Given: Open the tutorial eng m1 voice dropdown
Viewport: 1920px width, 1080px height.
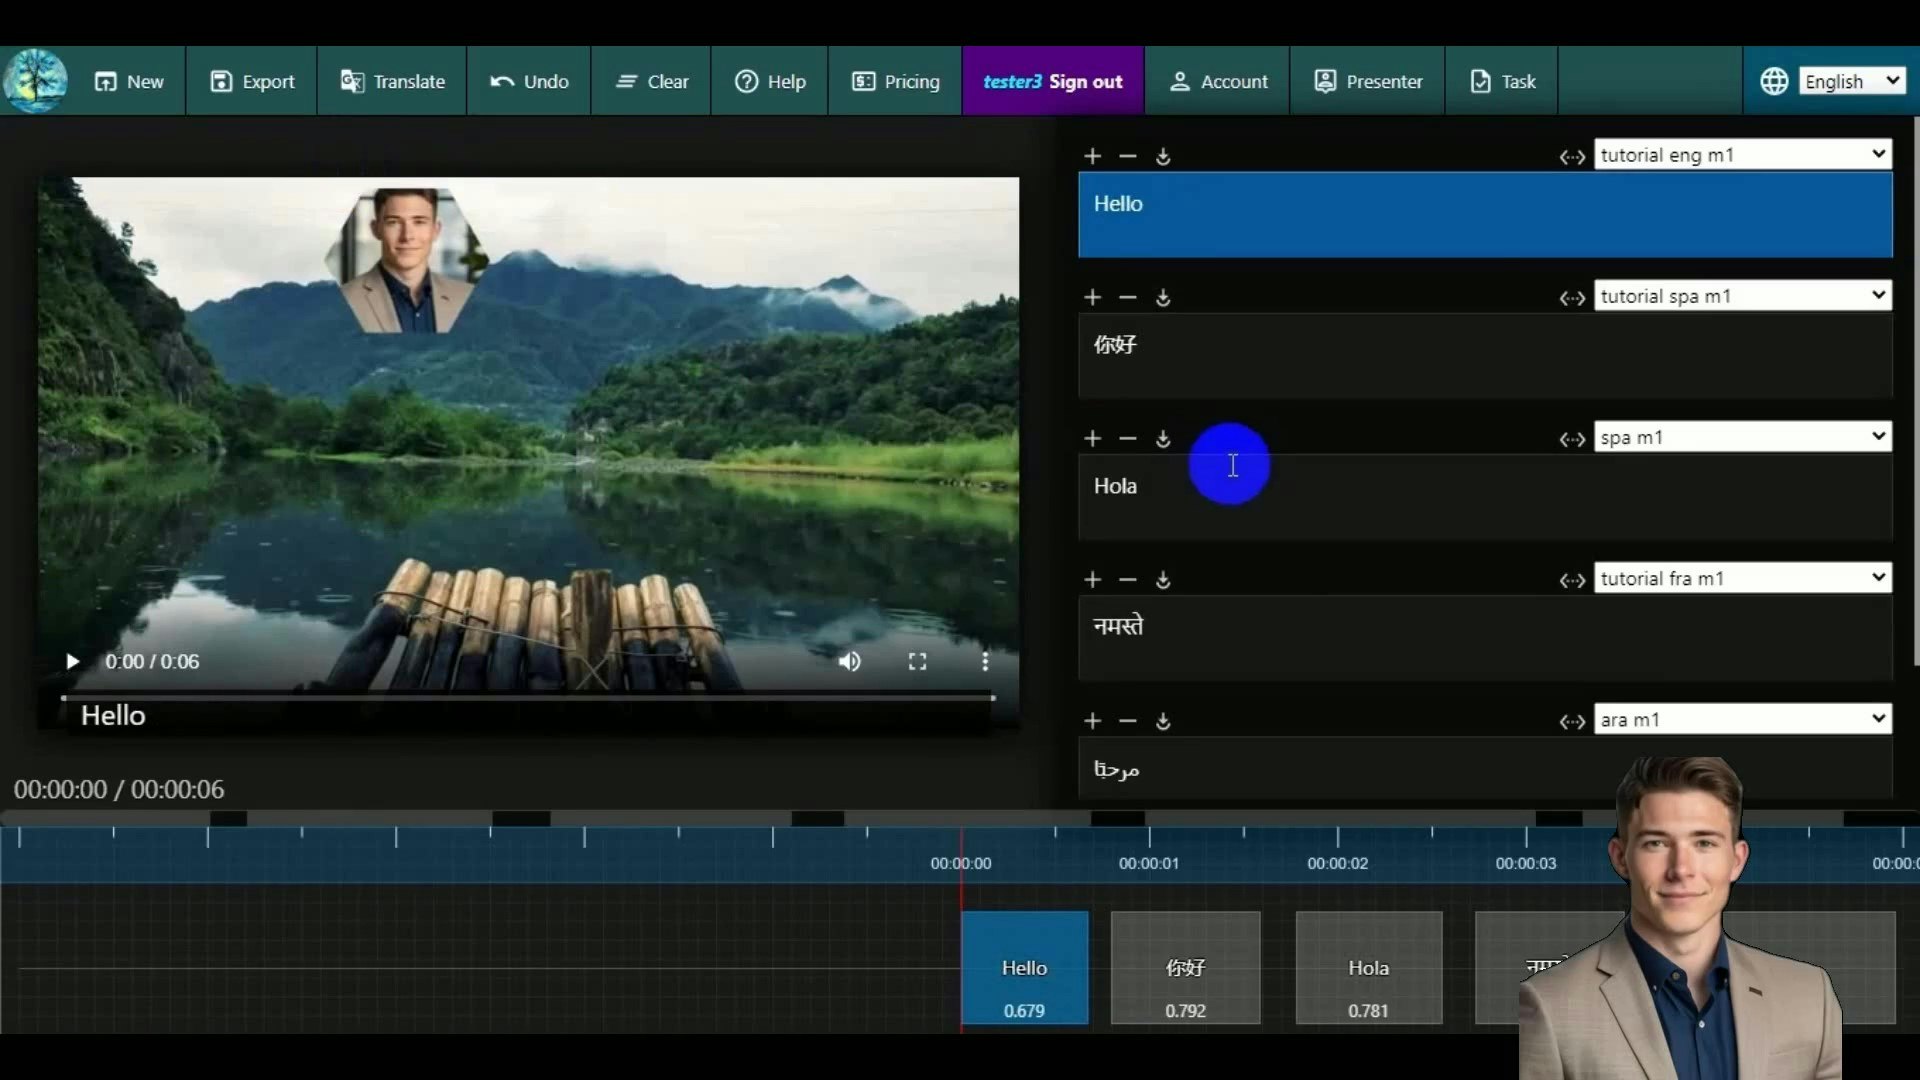Looking at the screenshot, I should click(1742, 154).
